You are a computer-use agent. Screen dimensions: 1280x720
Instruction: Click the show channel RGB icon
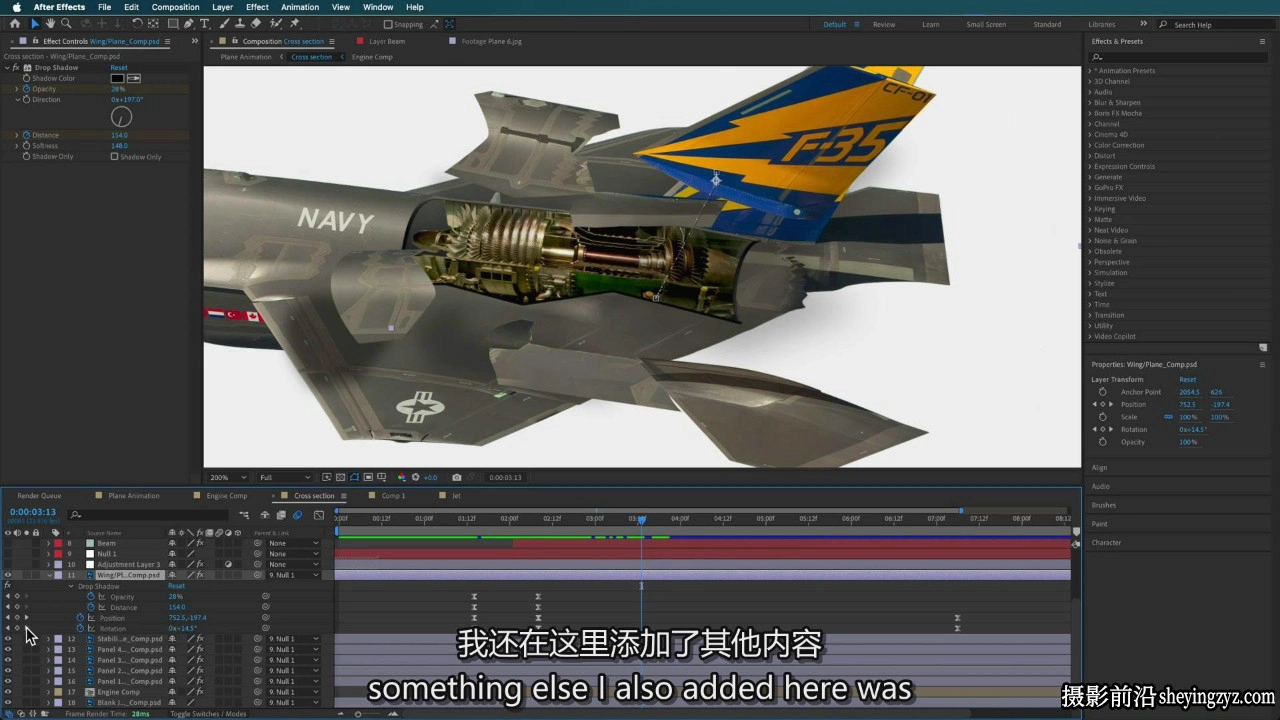tap(402, 477)
